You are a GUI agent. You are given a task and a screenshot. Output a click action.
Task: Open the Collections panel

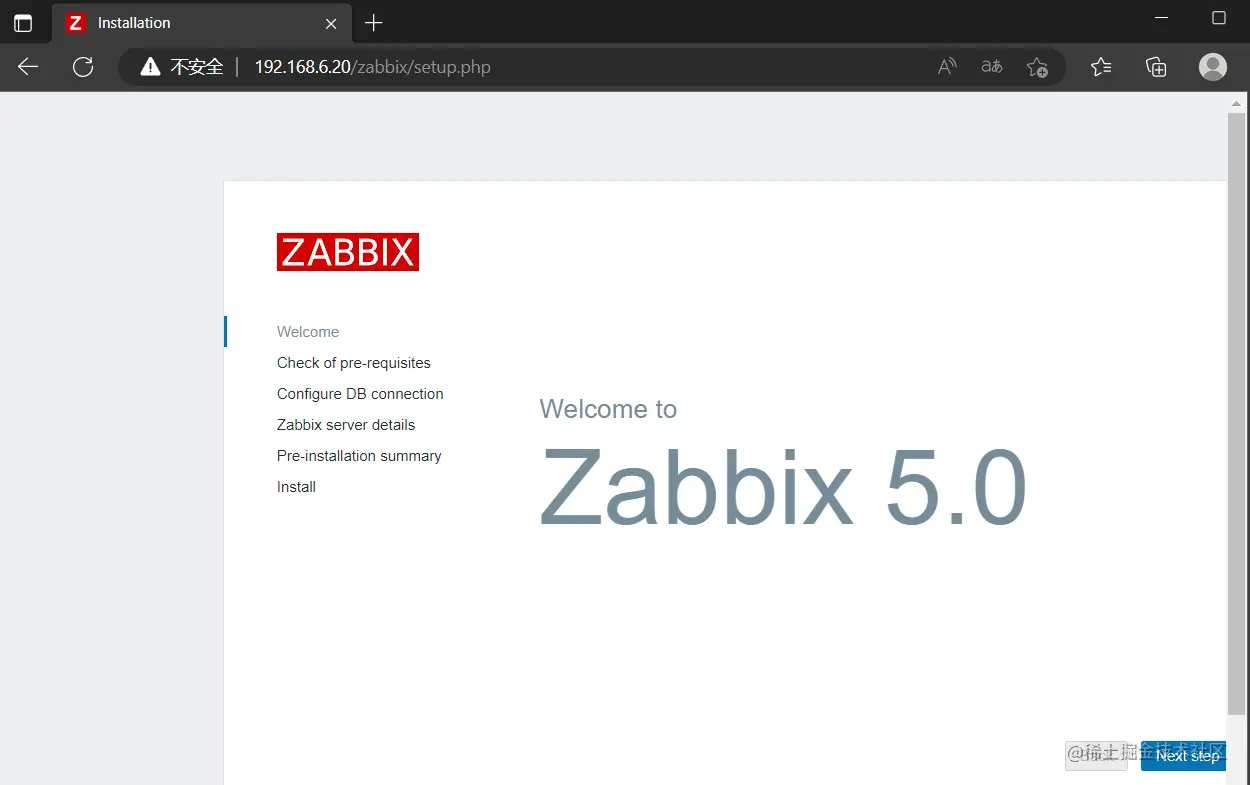coord(1156,67)
